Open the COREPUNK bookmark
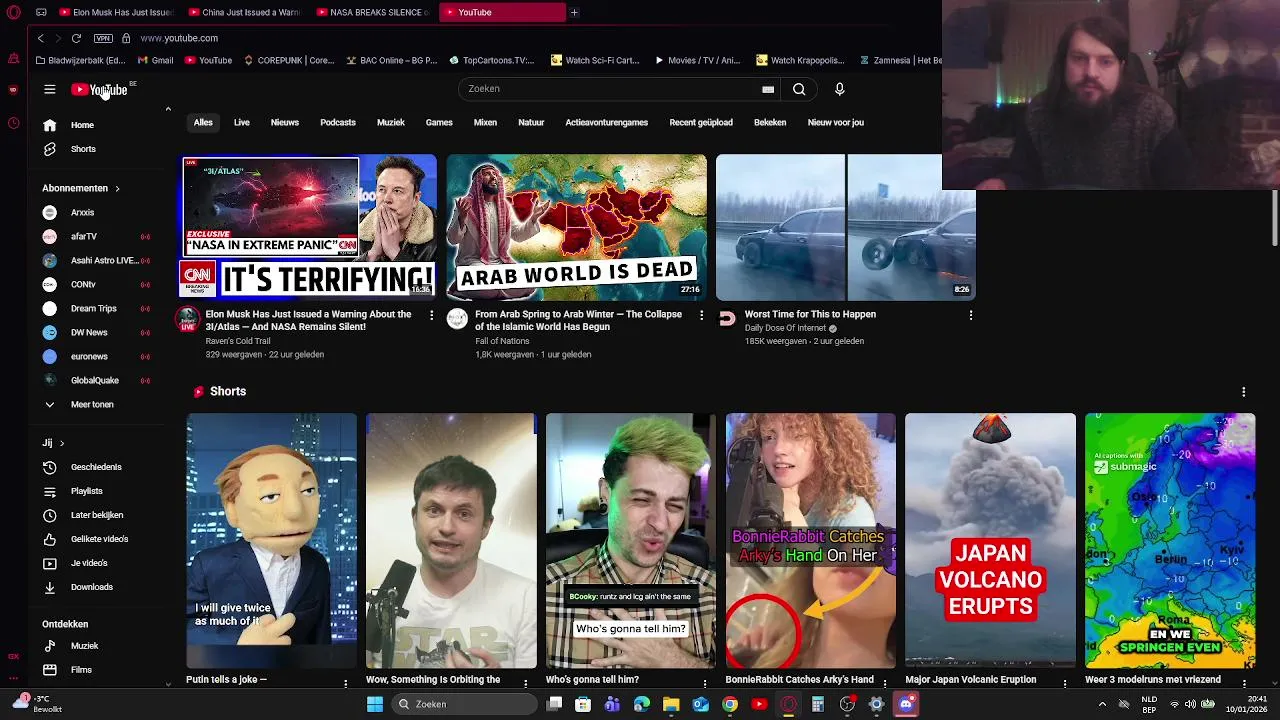The width and height of the screenshot is (1280, 720). point(289,60)
